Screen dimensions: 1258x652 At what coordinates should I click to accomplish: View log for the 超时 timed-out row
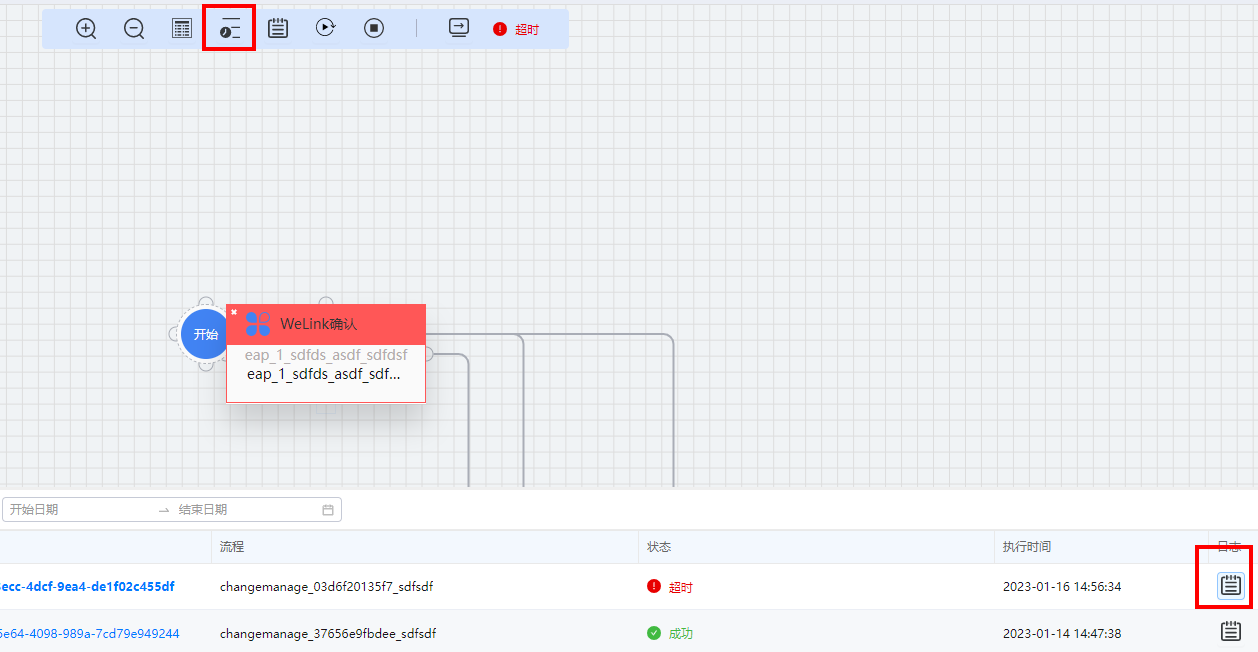[x=1231, y=586]
